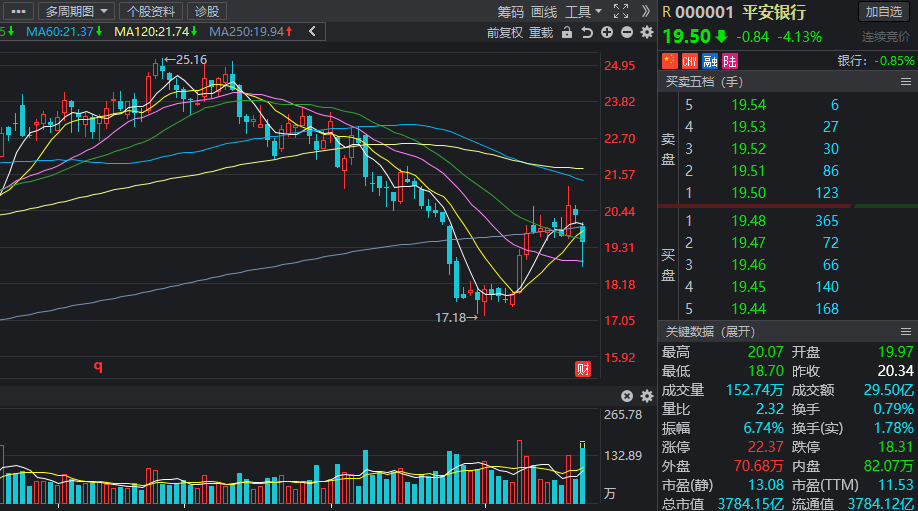Click the 连续竞价 status label
The width and height of the screenshot is (918, 511).
pos(886,37)
